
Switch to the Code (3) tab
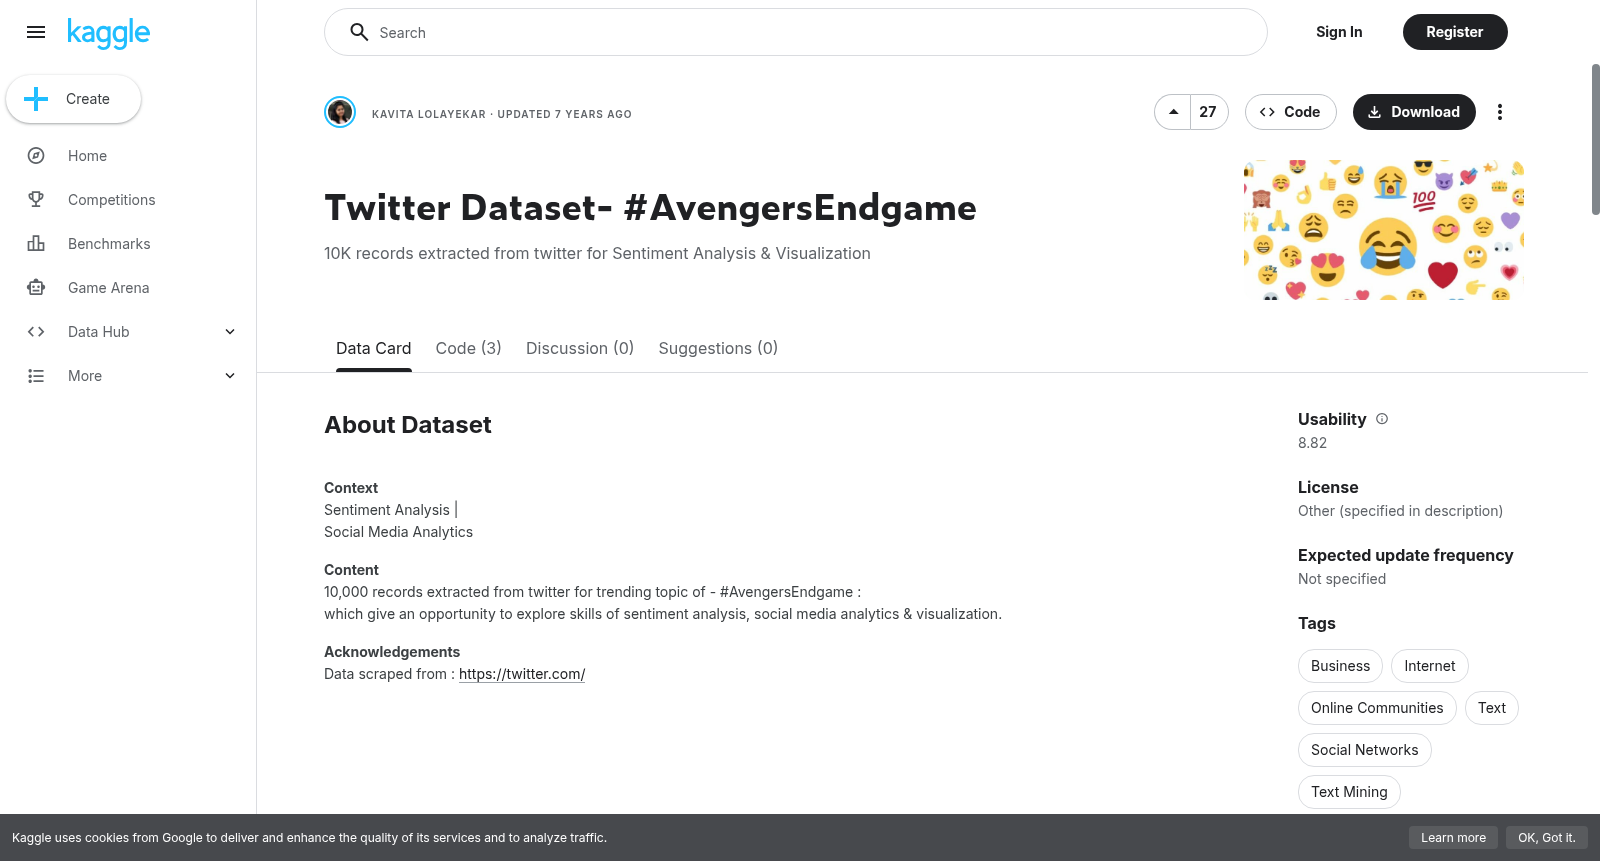(x=468, y=348)
